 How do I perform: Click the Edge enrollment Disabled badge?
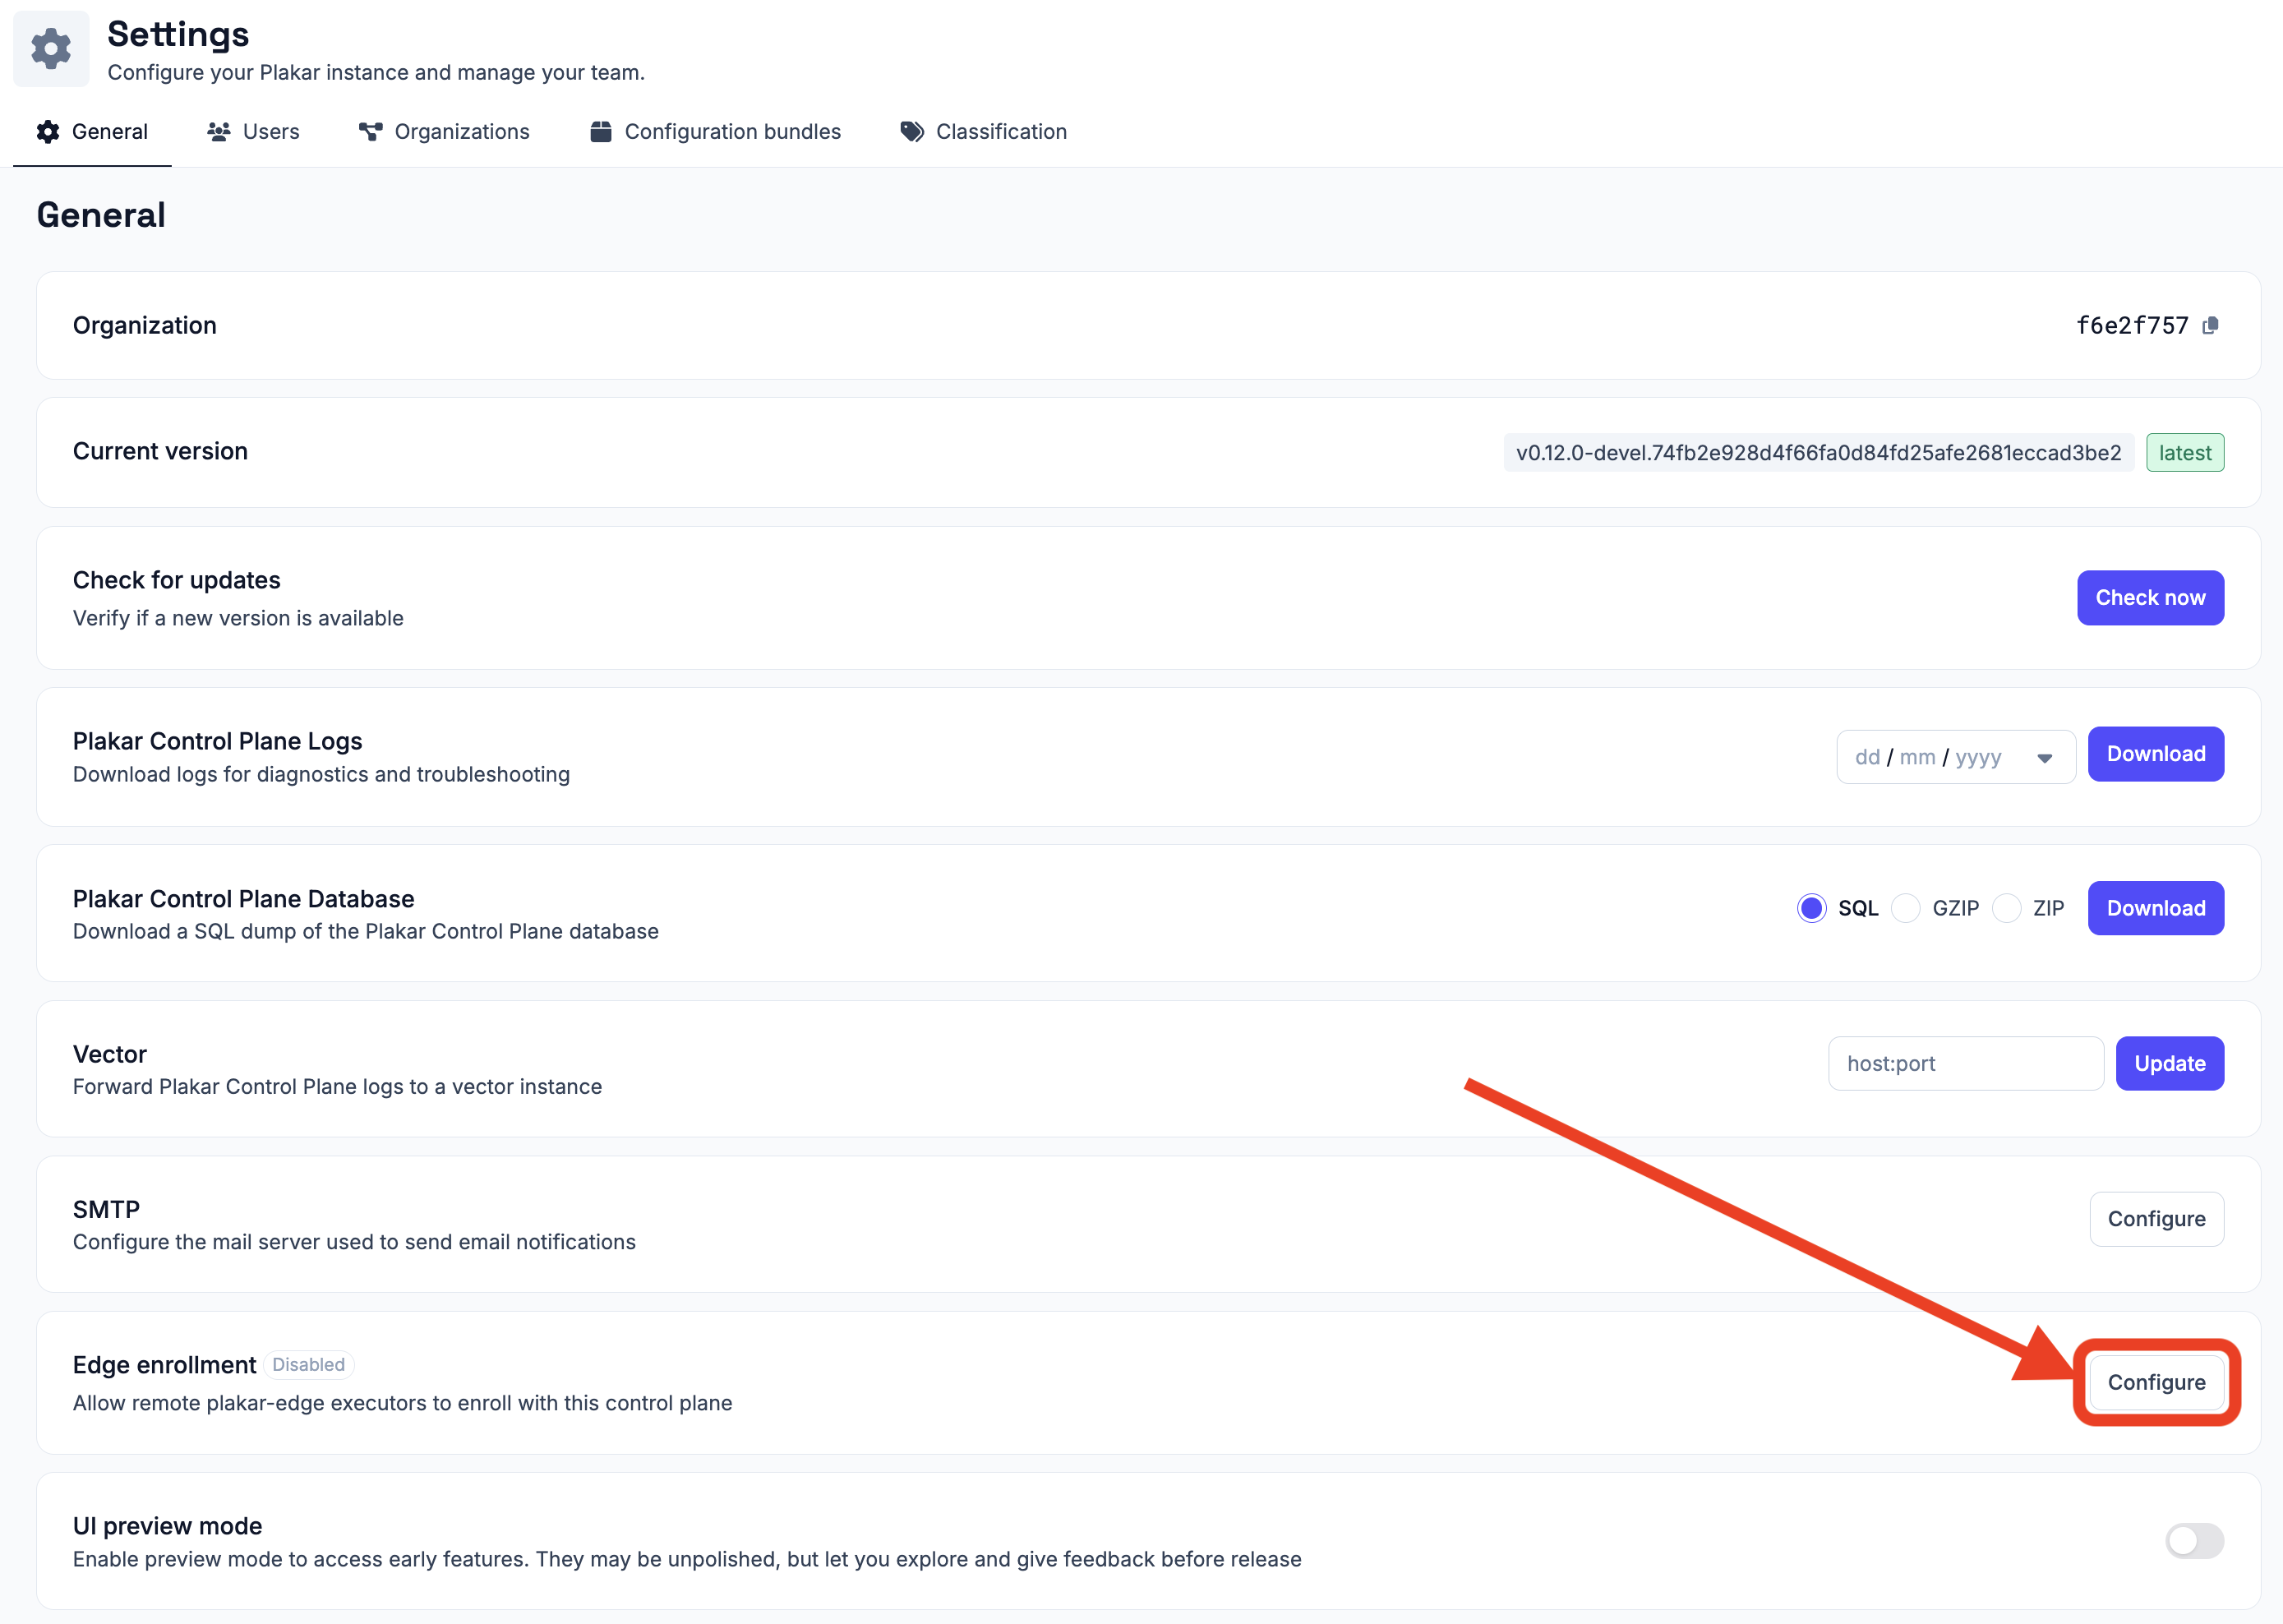click(308, 1365)
